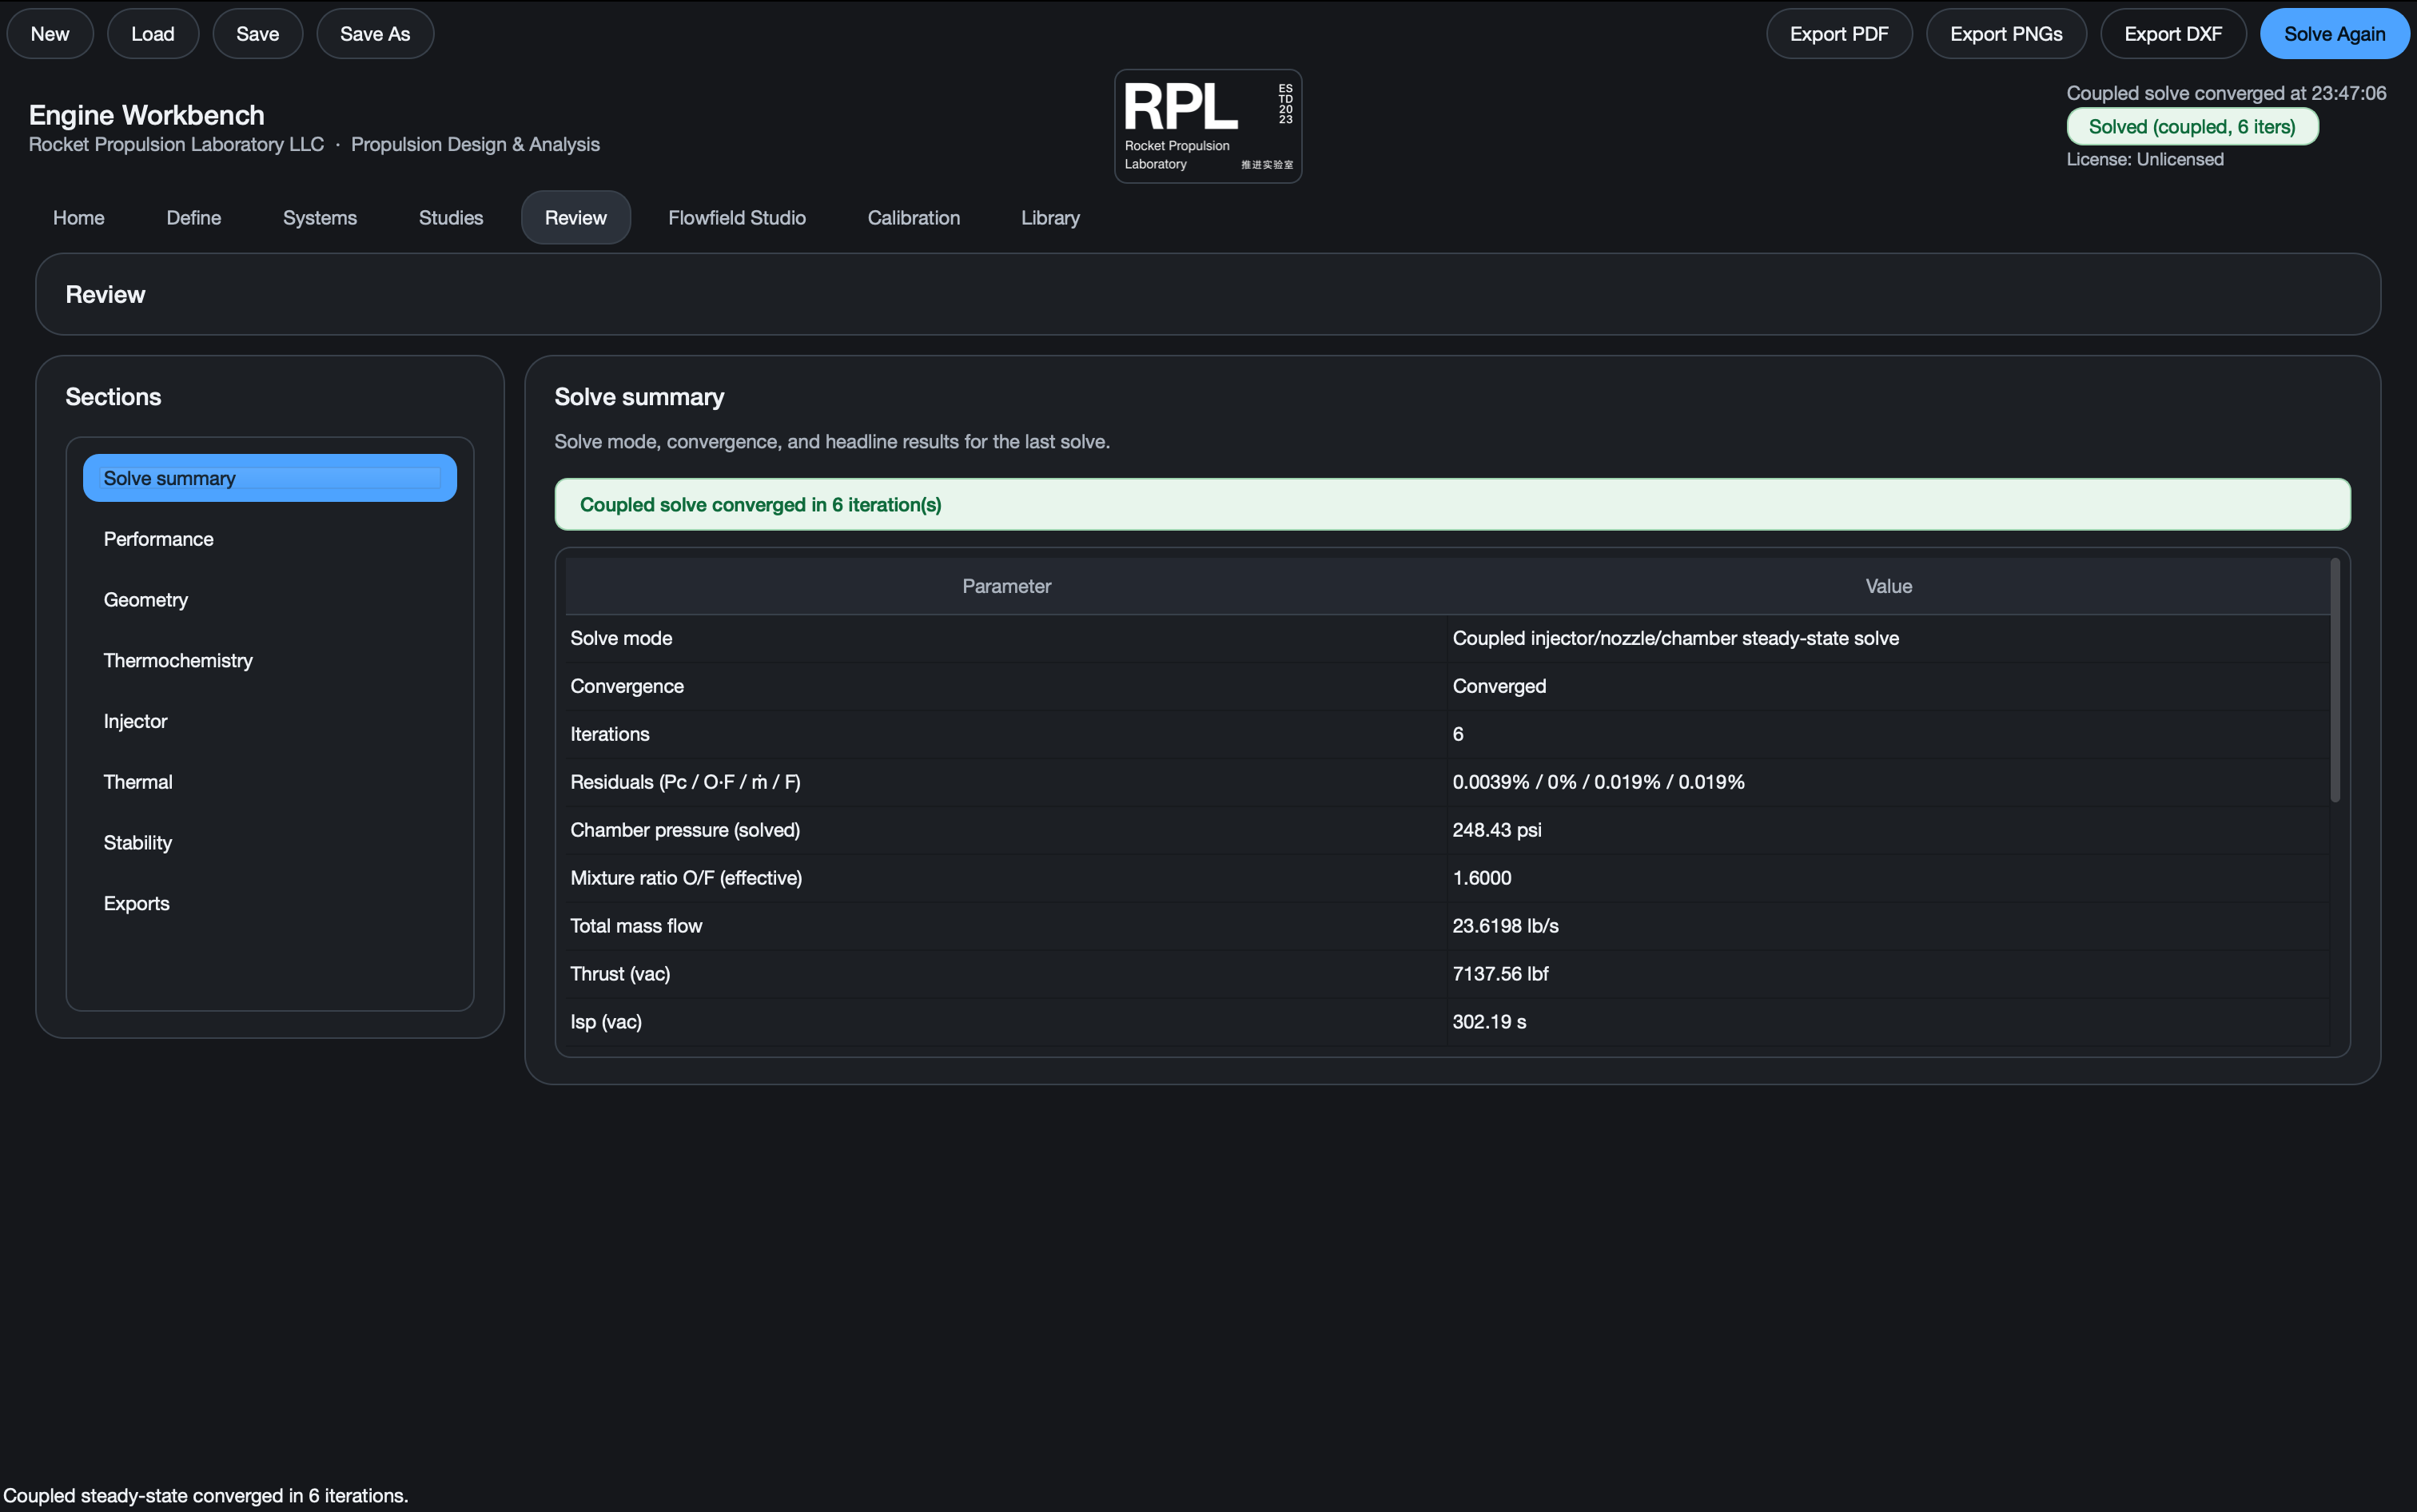Click the Total mass flow label
This screenshot has height=1512, width=2417.
(636, 926)
